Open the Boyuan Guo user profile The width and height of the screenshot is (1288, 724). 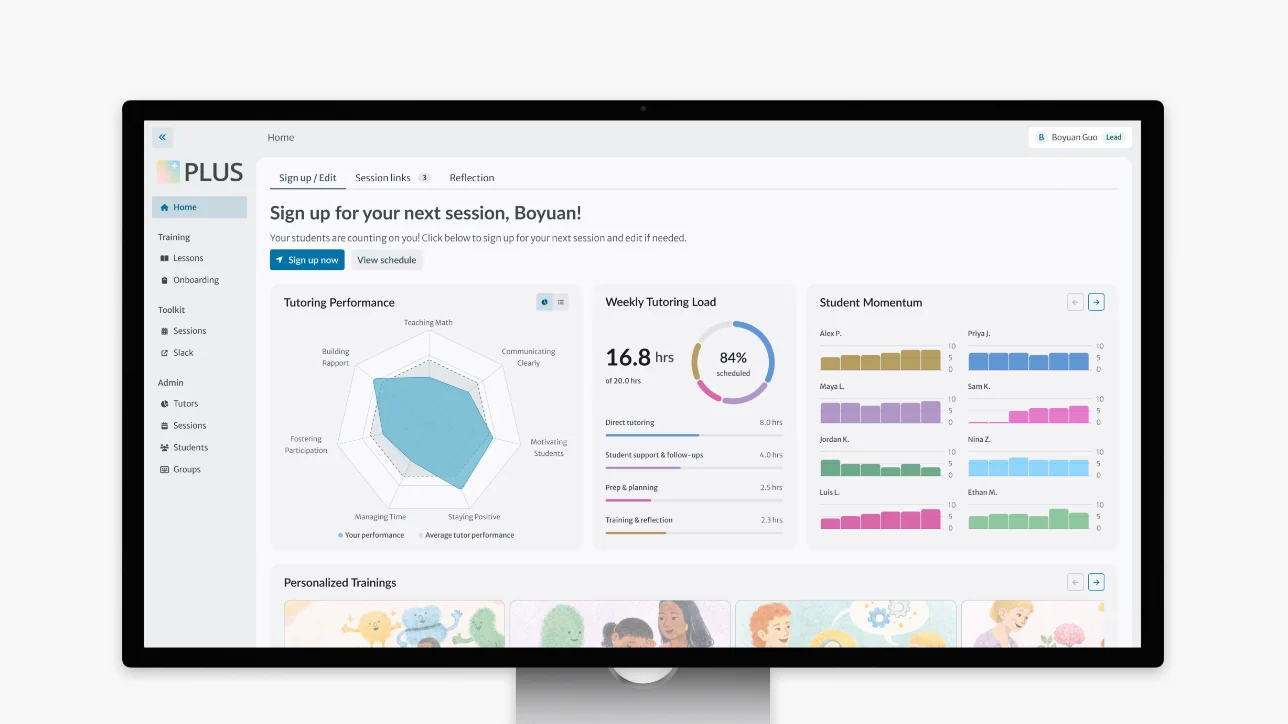1080,137
